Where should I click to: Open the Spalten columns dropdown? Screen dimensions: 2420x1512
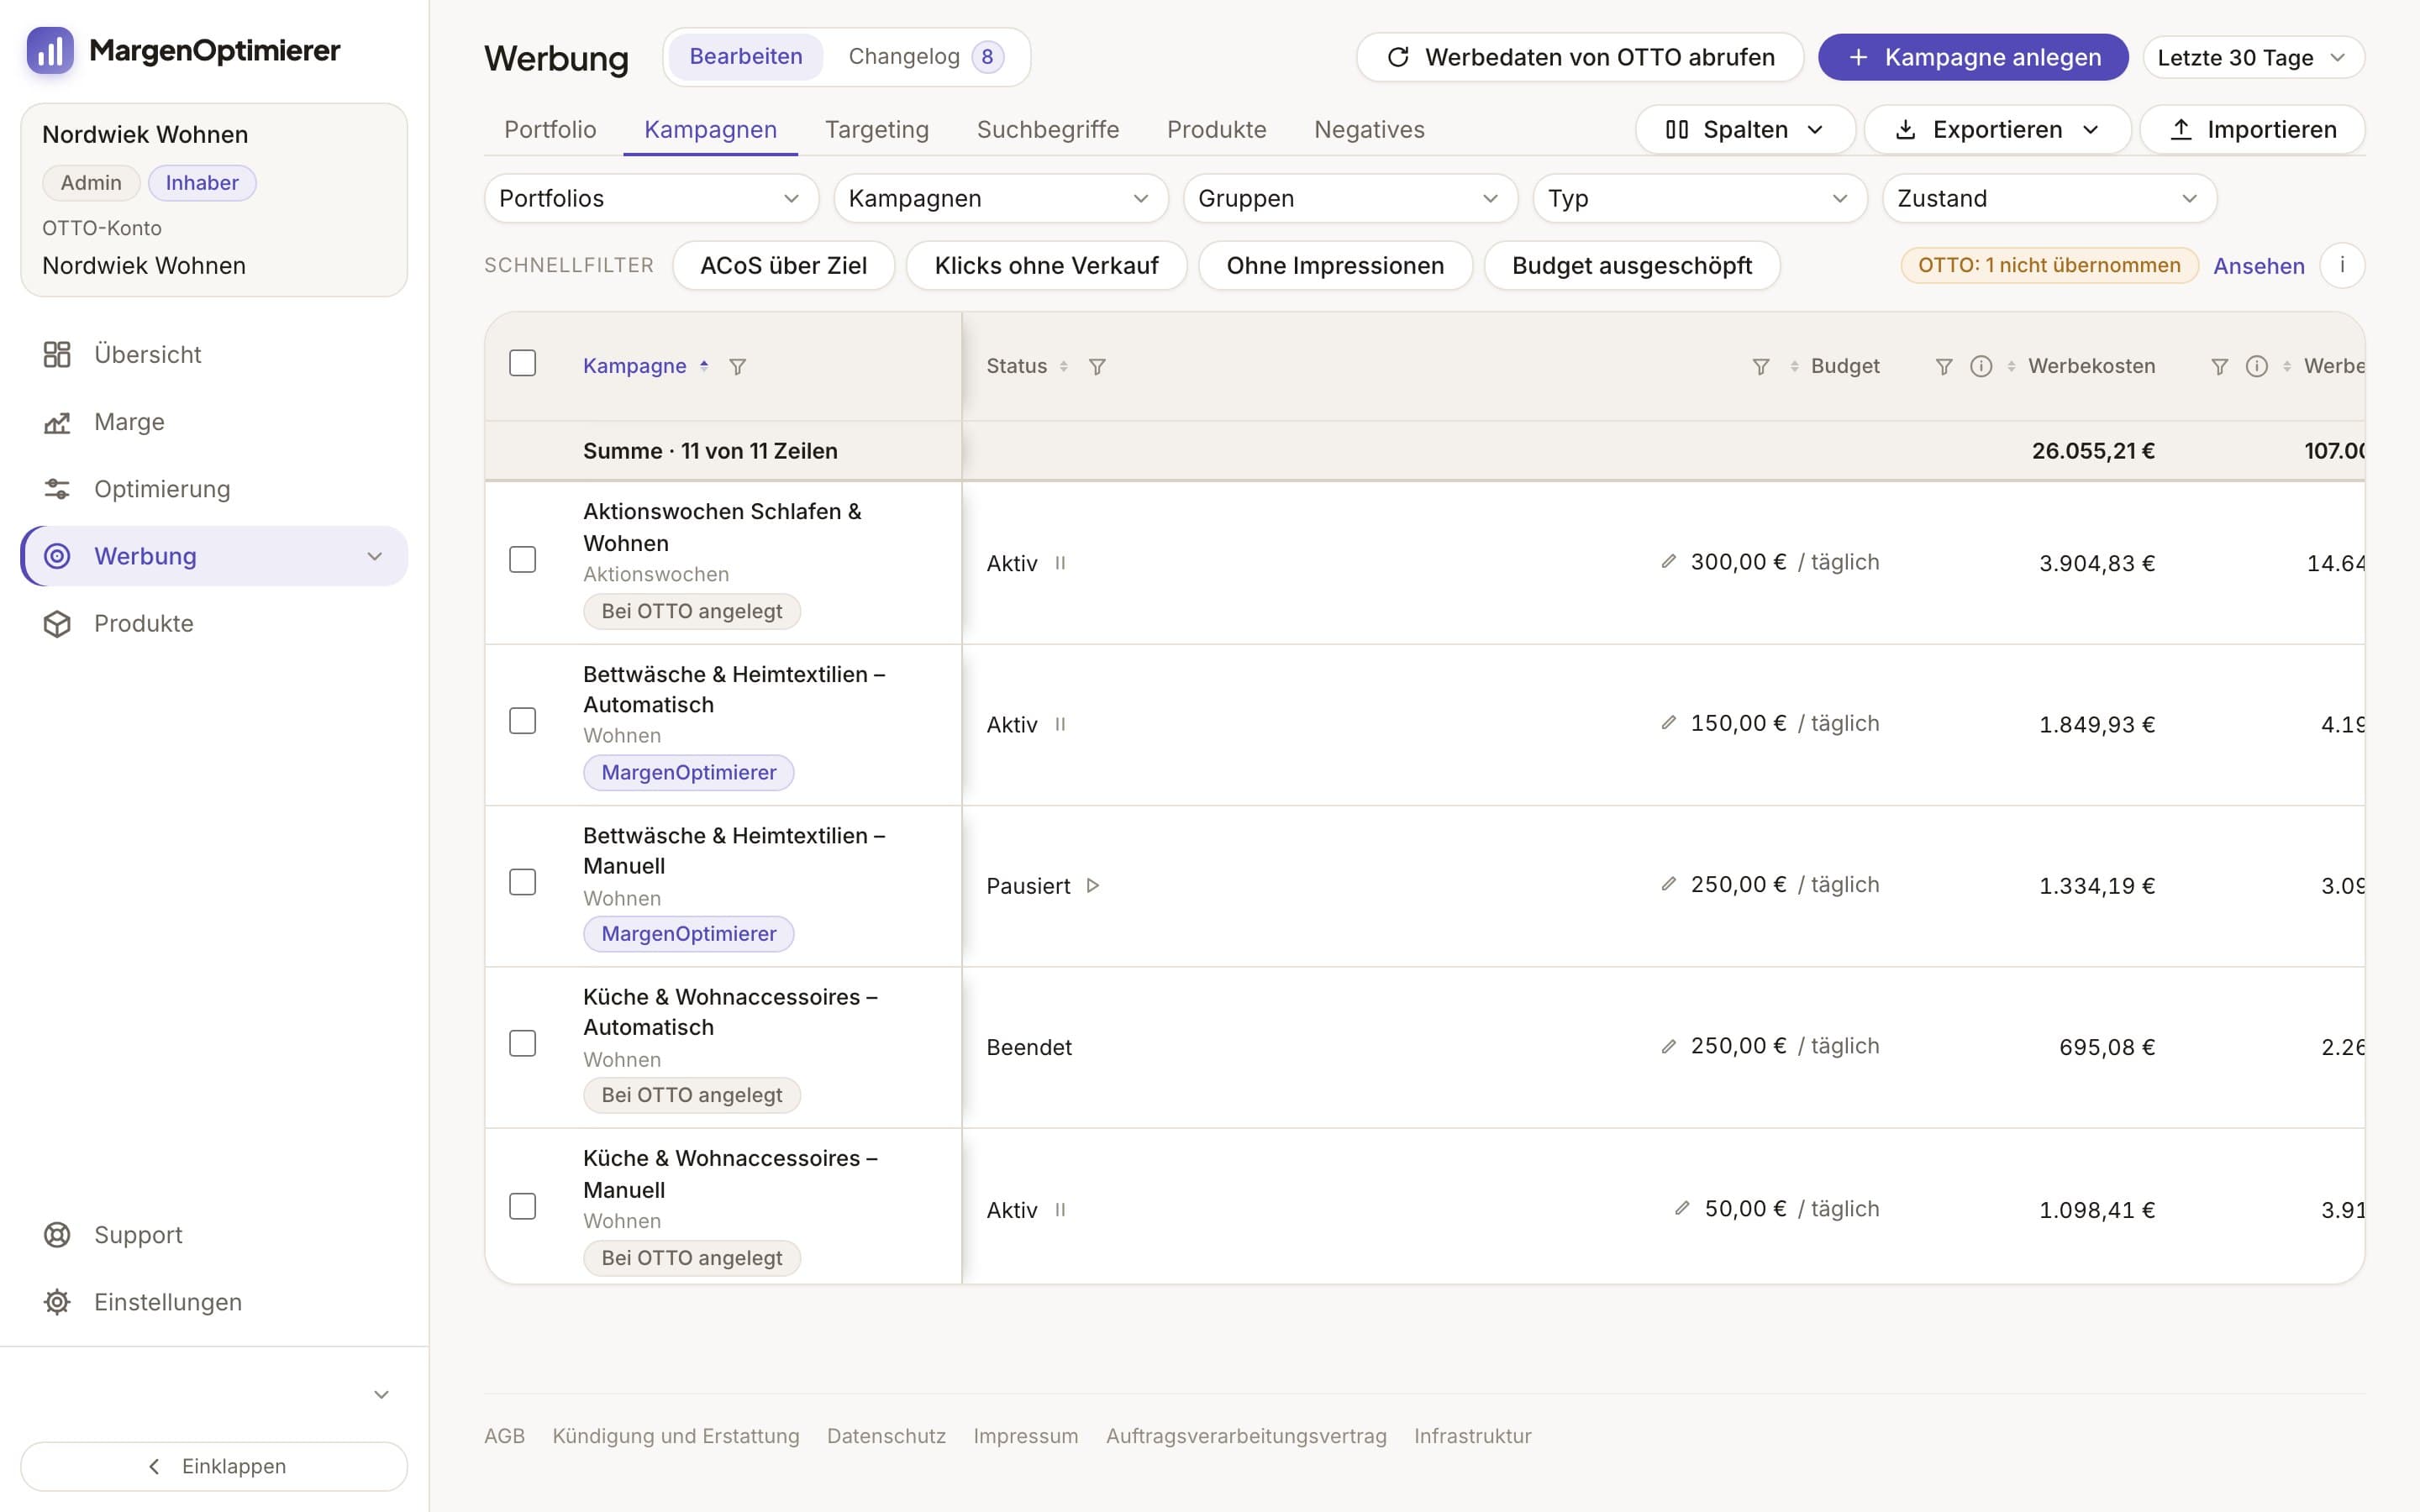1745,130
